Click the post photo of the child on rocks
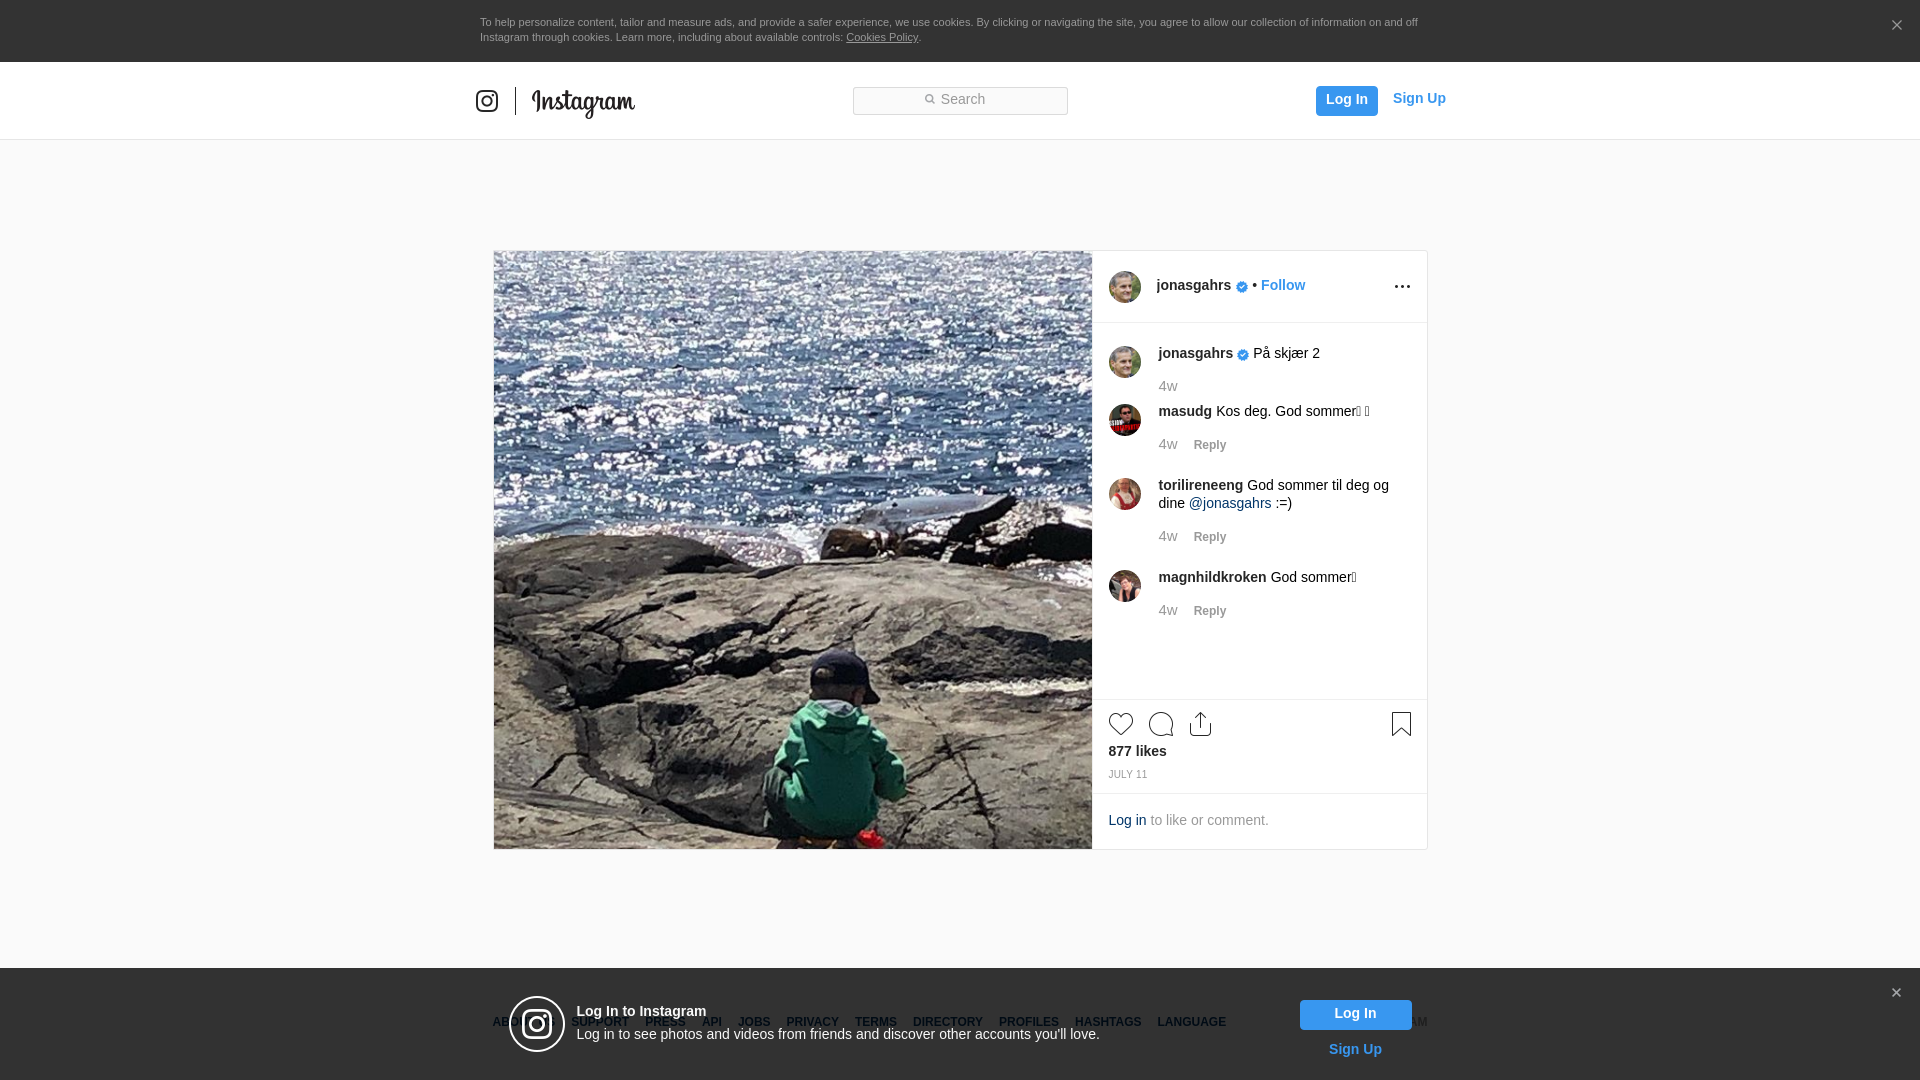This screenshot has height=1080, width=1920. point(792,550)
